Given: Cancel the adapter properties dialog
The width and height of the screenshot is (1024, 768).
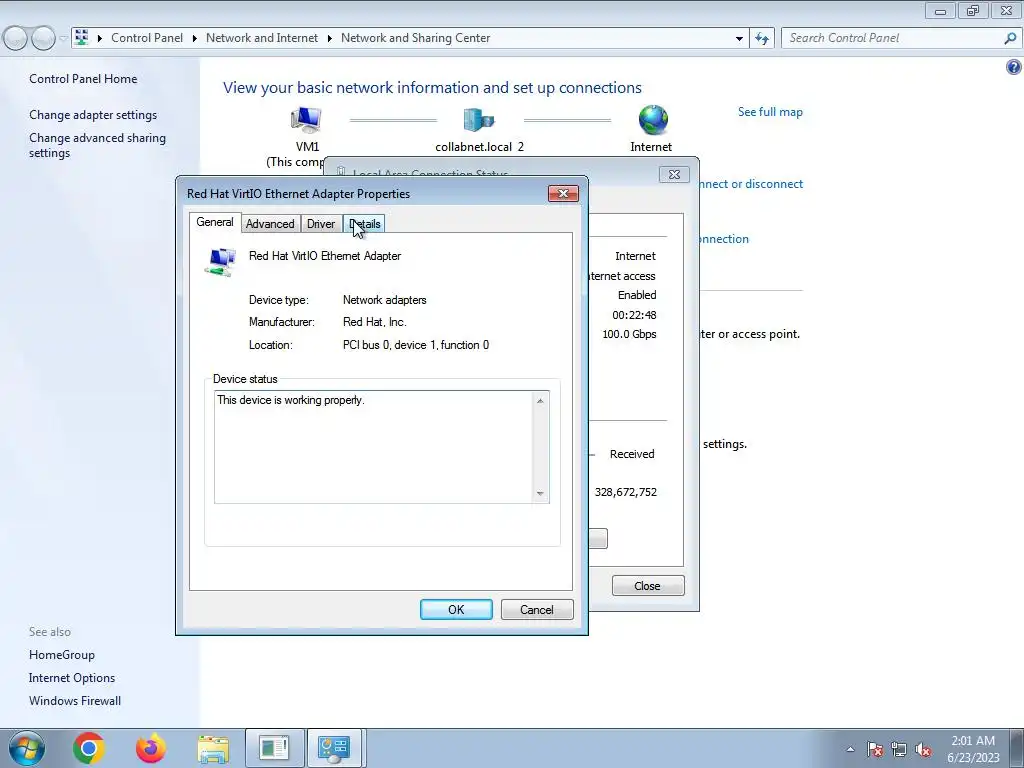Looking at the screenshot, I should tap(537, 609).
